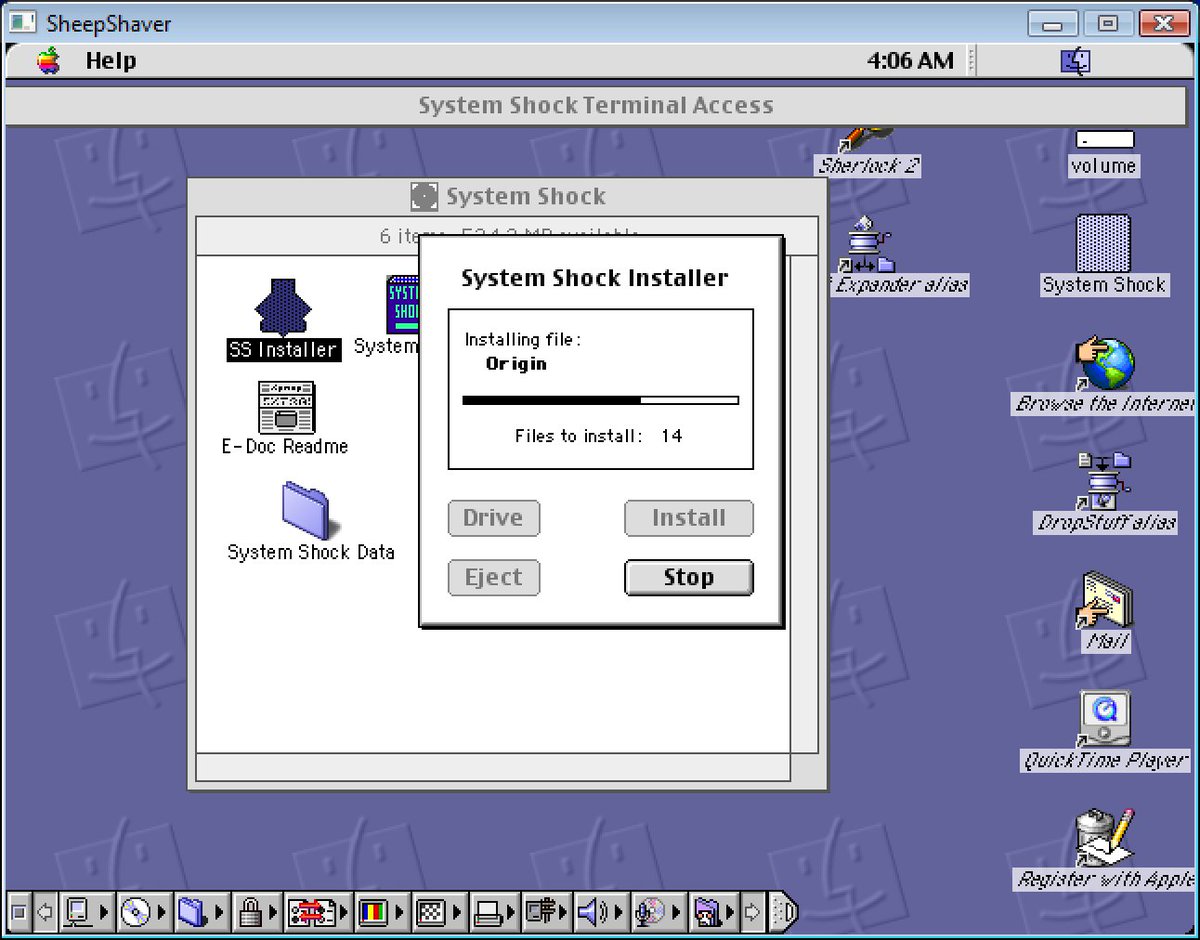Select the SS Installer icon
1200x940 pixels.
[x=283, y=306]
